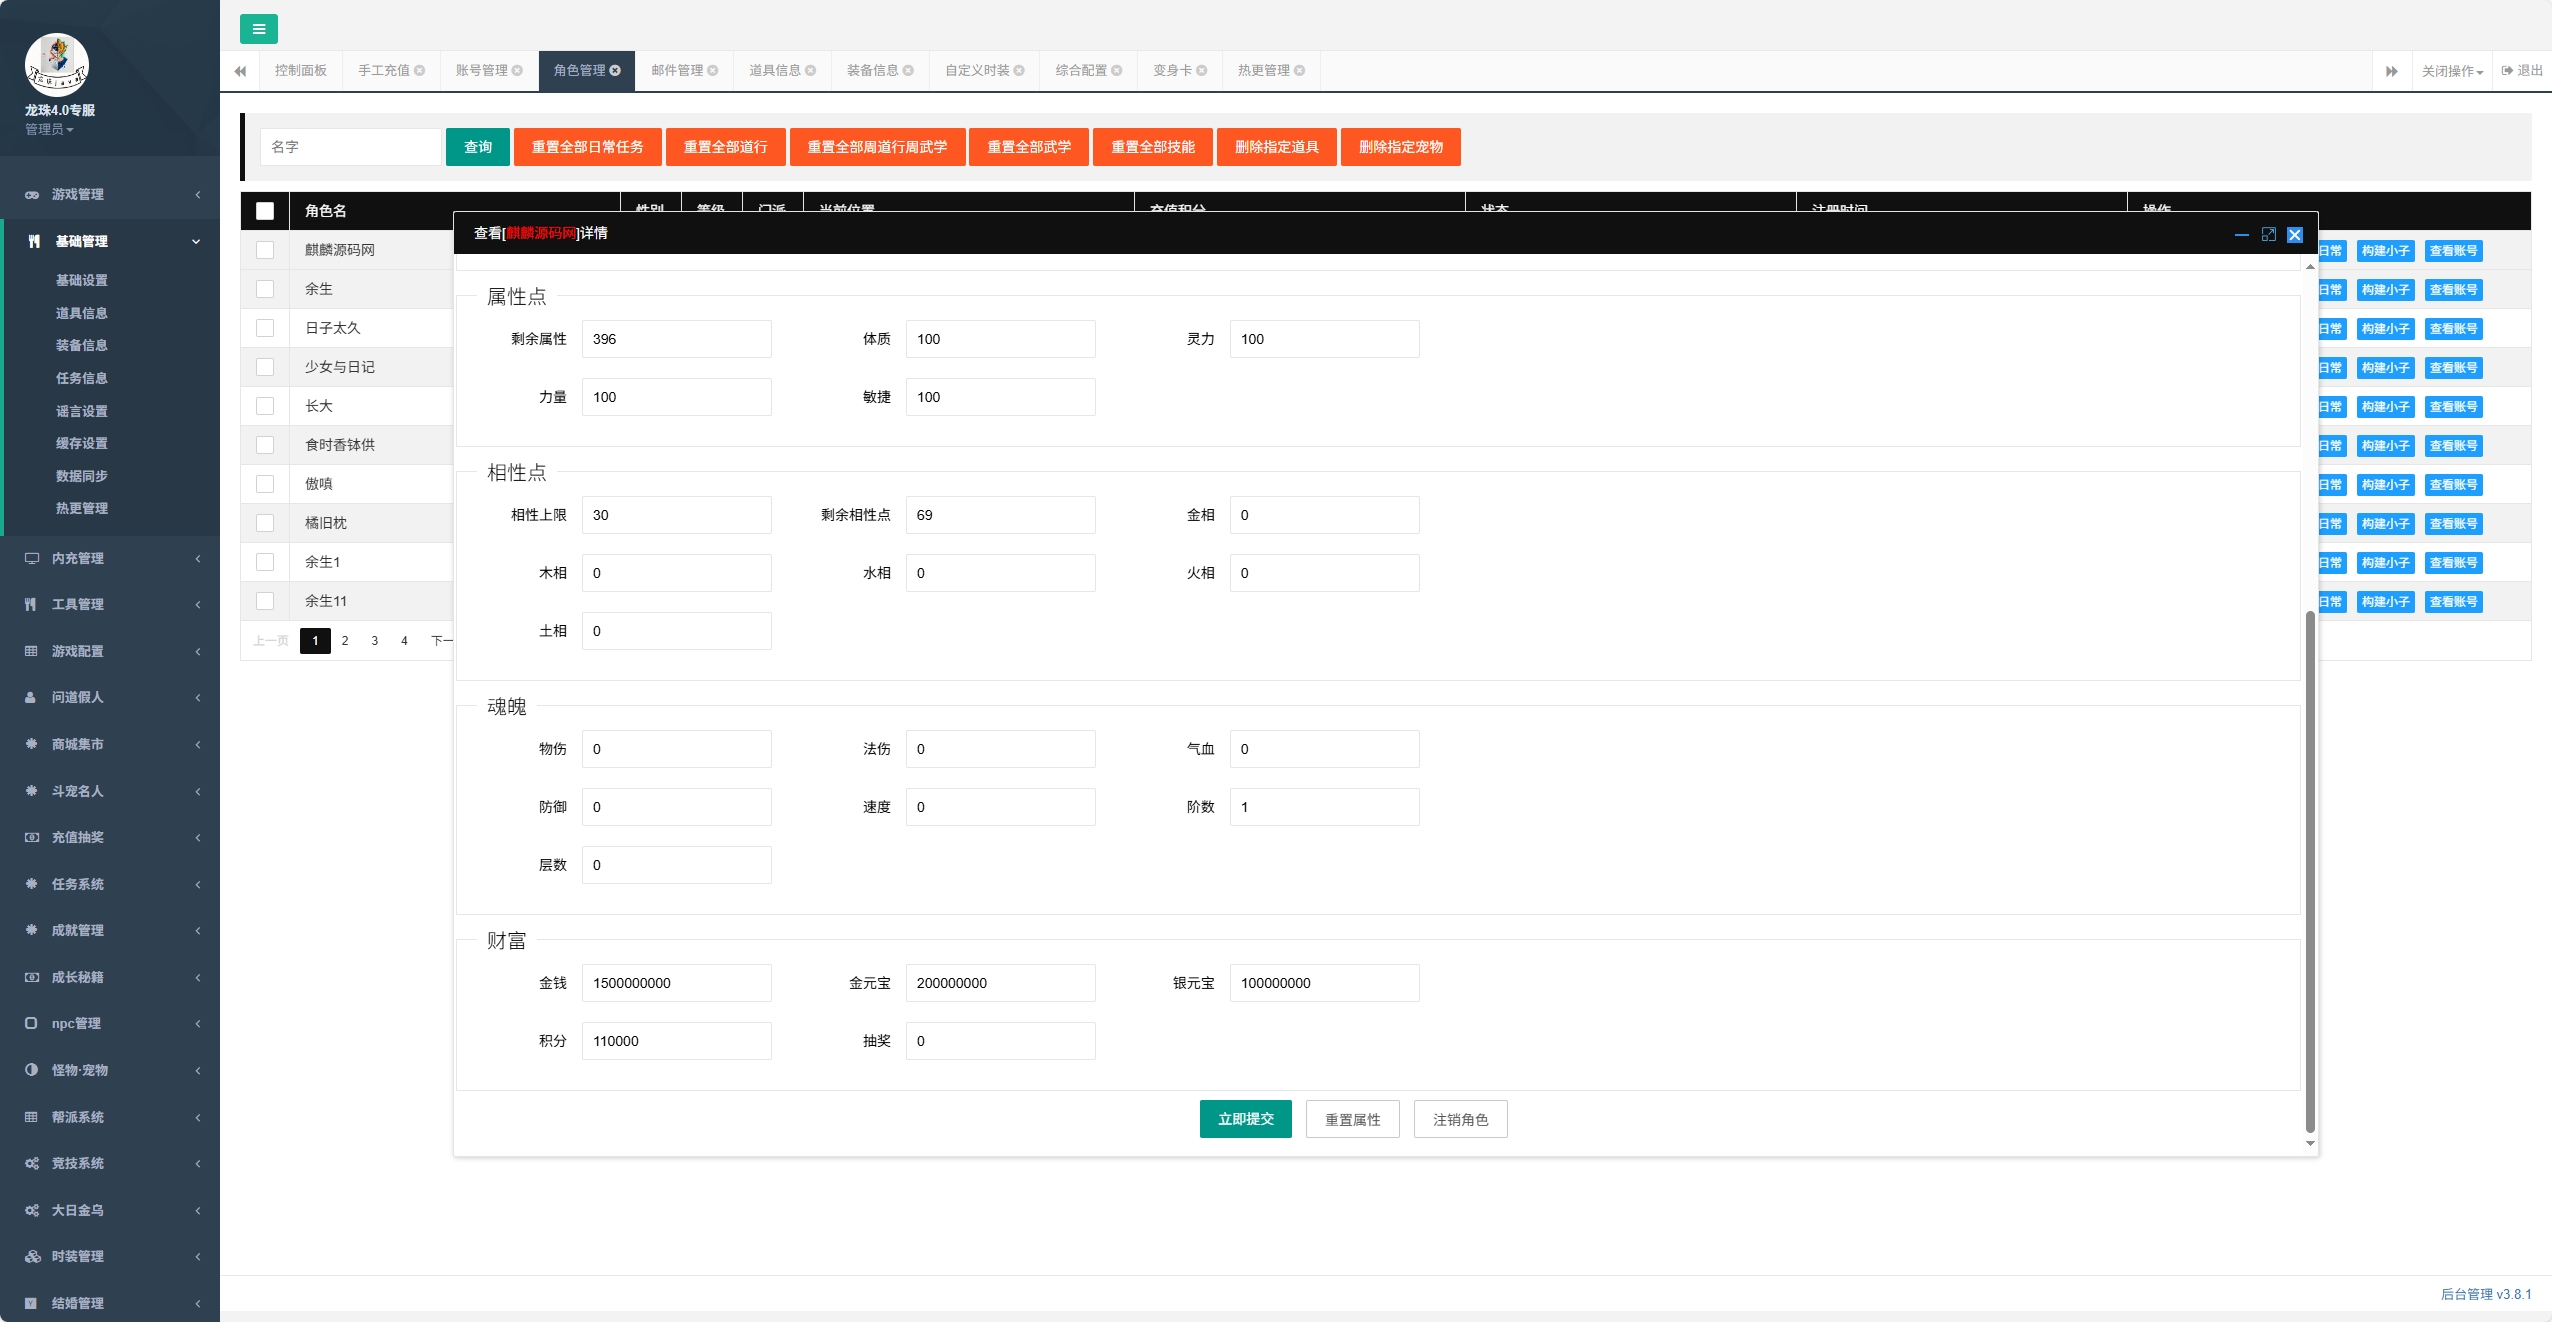
Task: Maximize the 详情 dialog
Action: (x=2269, y=234)
